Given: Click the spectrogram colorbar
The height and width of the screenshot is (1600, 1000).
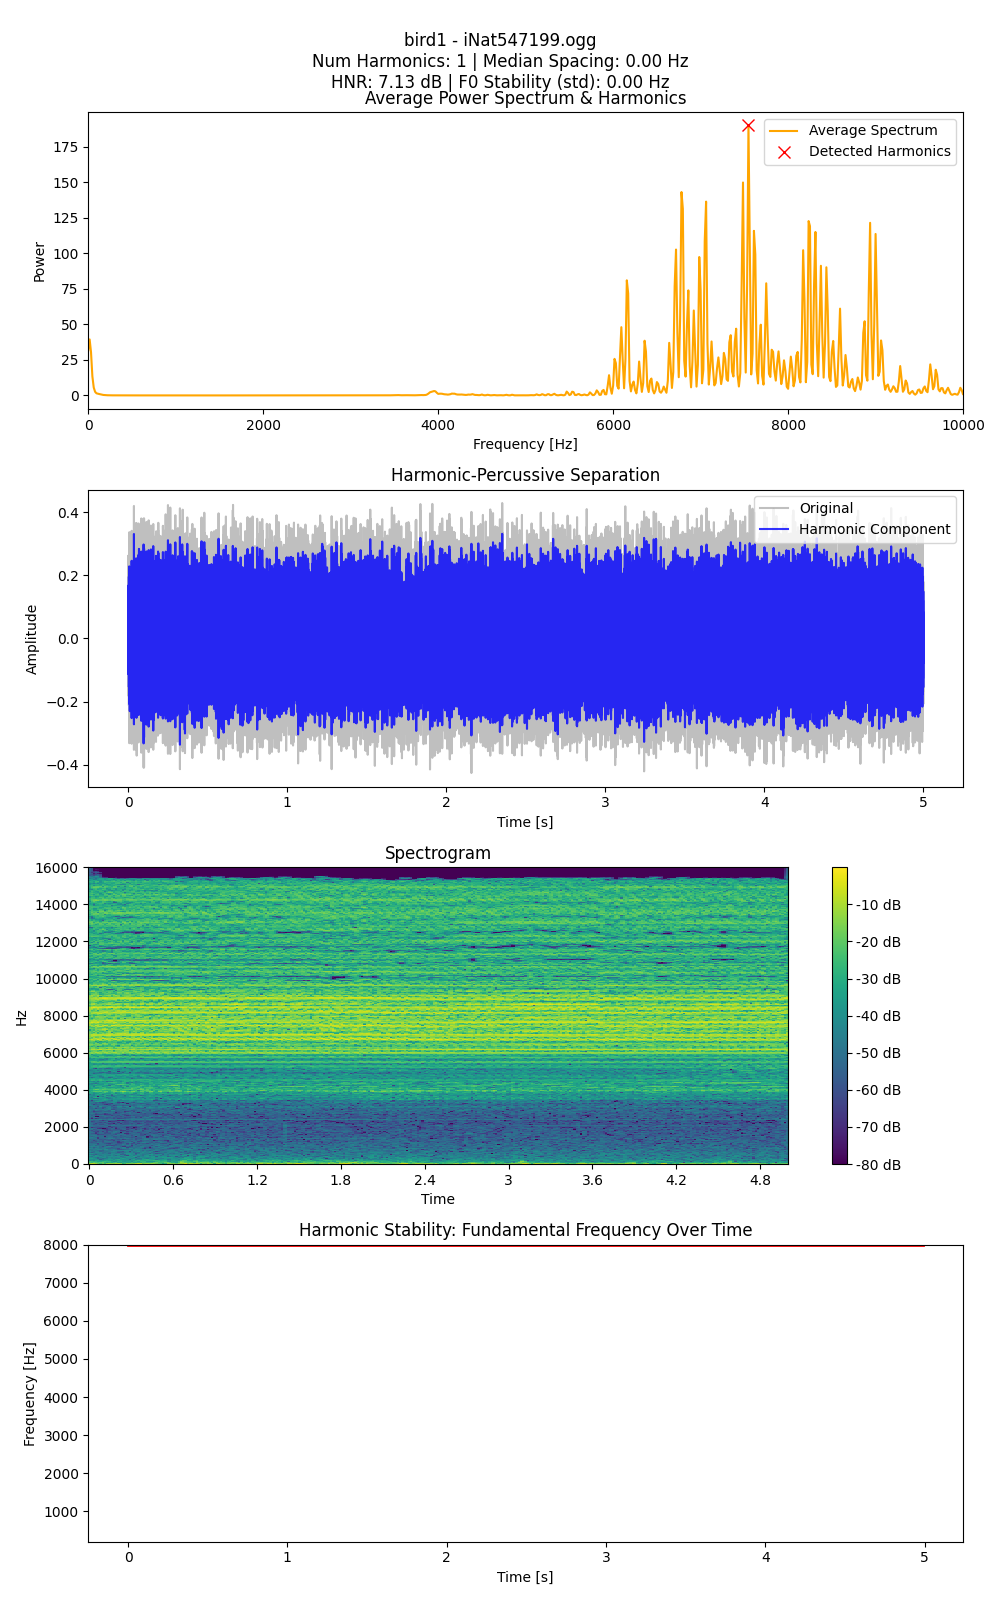Looking at the screenshot, I should 840,1015.
